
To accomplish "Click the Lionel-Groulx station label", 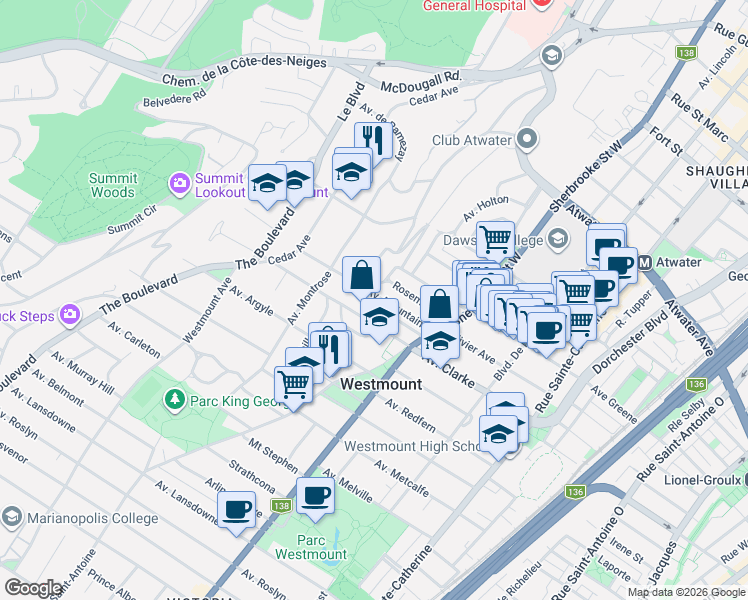I will point(702,480).
